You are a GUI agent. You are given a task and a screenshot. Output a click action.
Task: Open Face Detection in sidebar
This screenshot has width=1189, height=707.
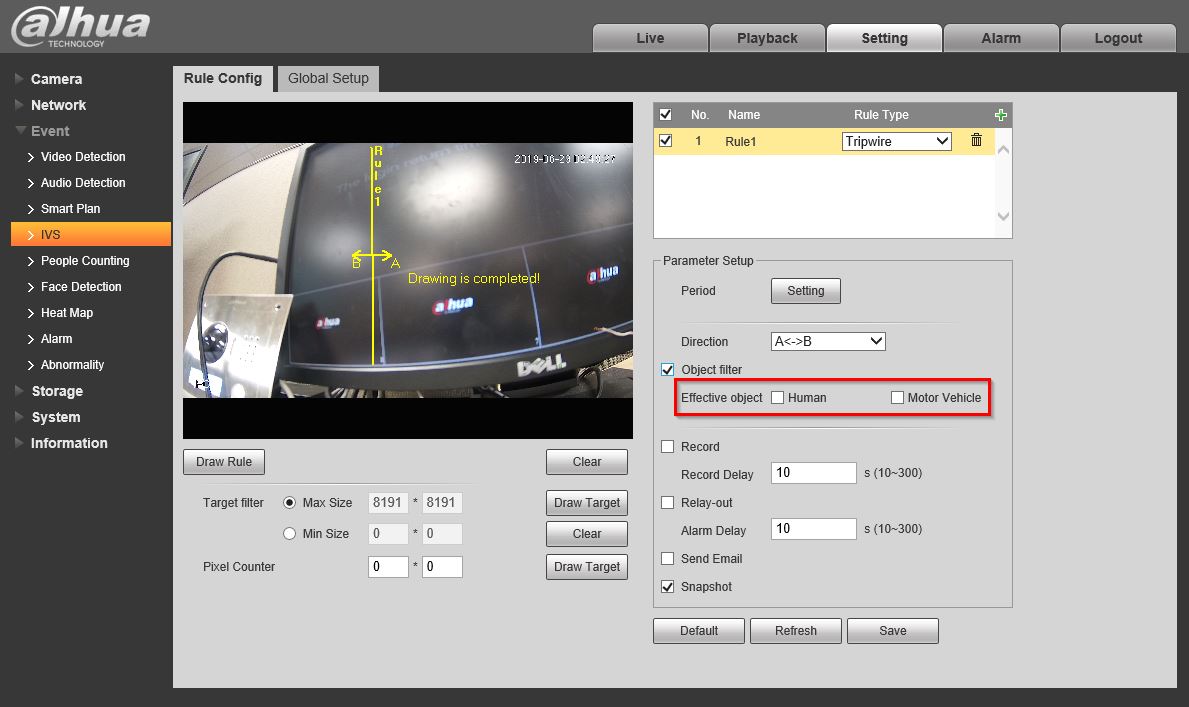pyautogui.click(x=81, y=287)
